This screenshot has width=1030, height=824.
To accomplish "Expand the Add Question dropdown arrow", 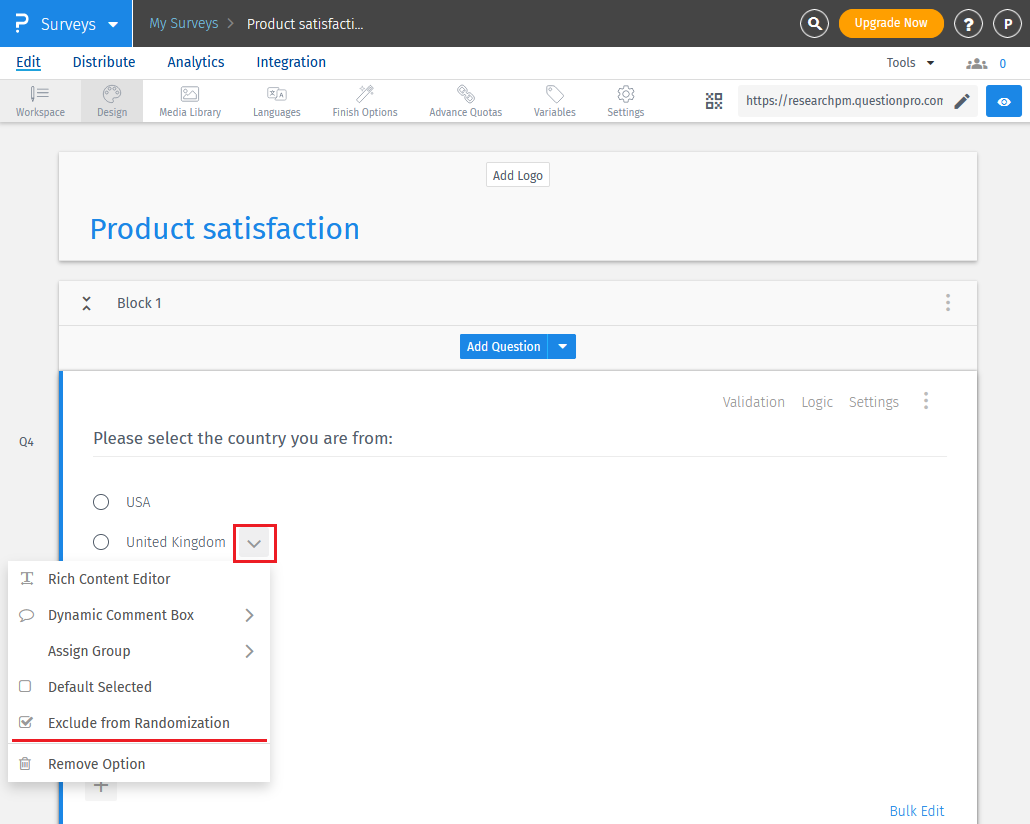I will pos(562,347).
